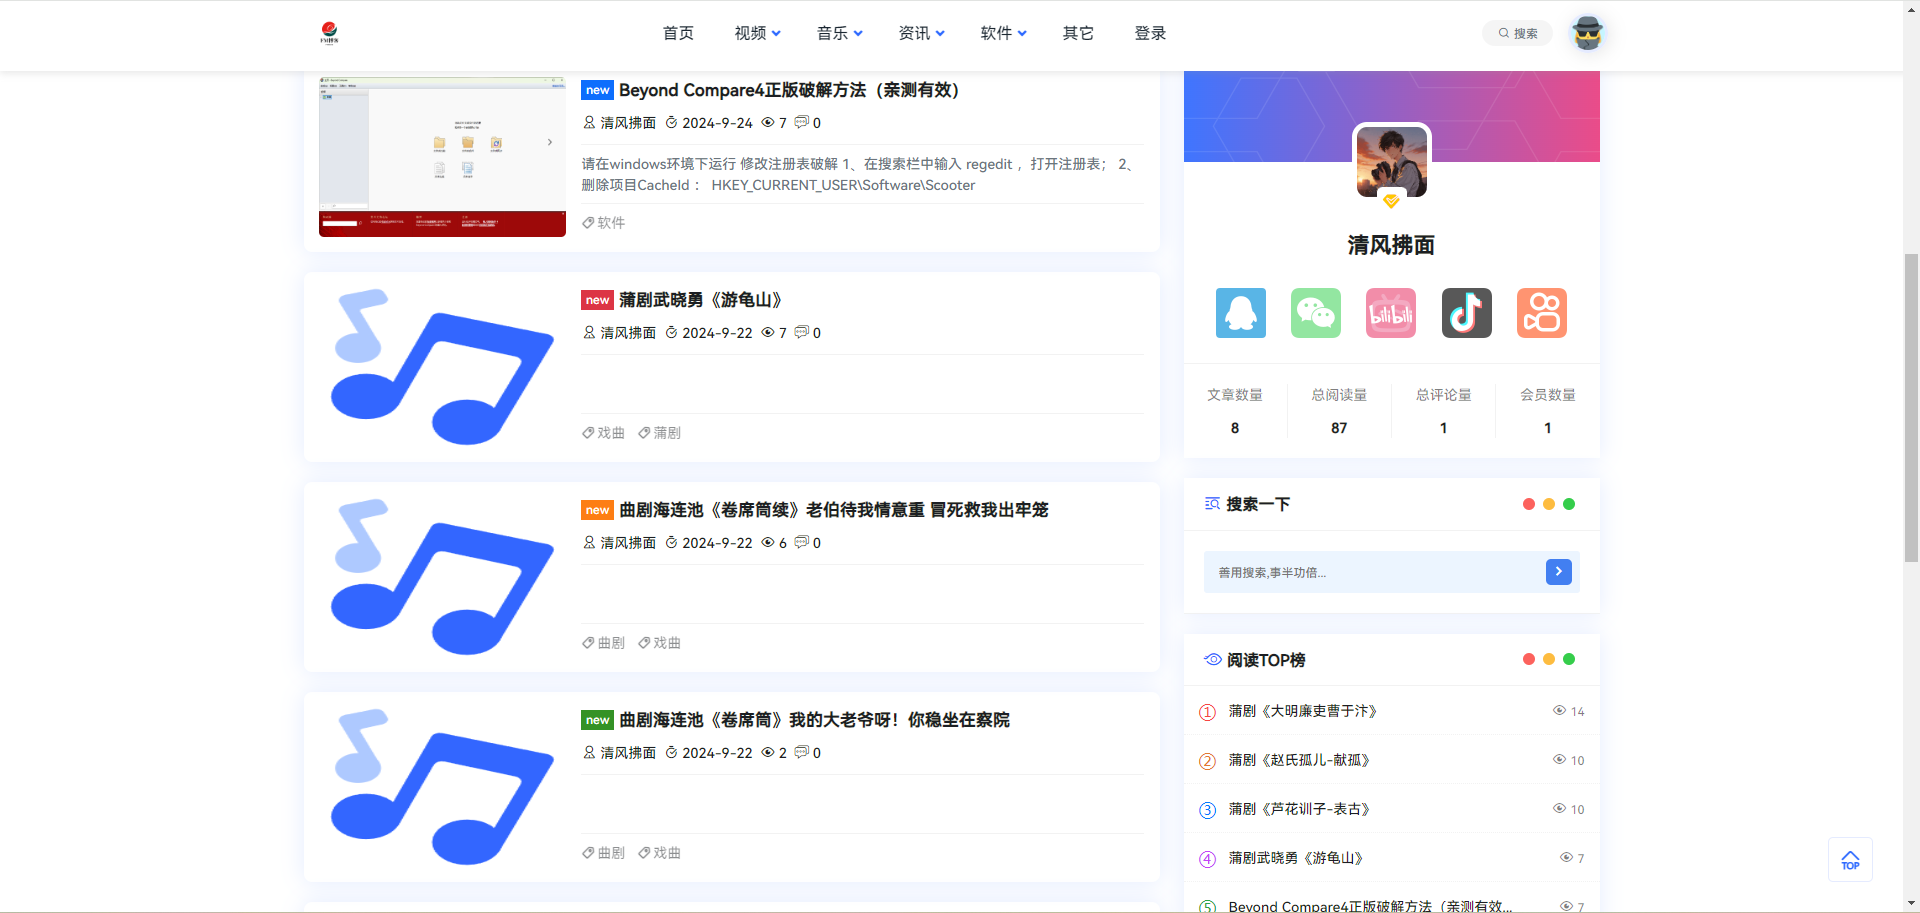Open 曲剧海连池《卷席筒》我的大老爷呀 post title
Screen dimensions: 1920x913
814,720
